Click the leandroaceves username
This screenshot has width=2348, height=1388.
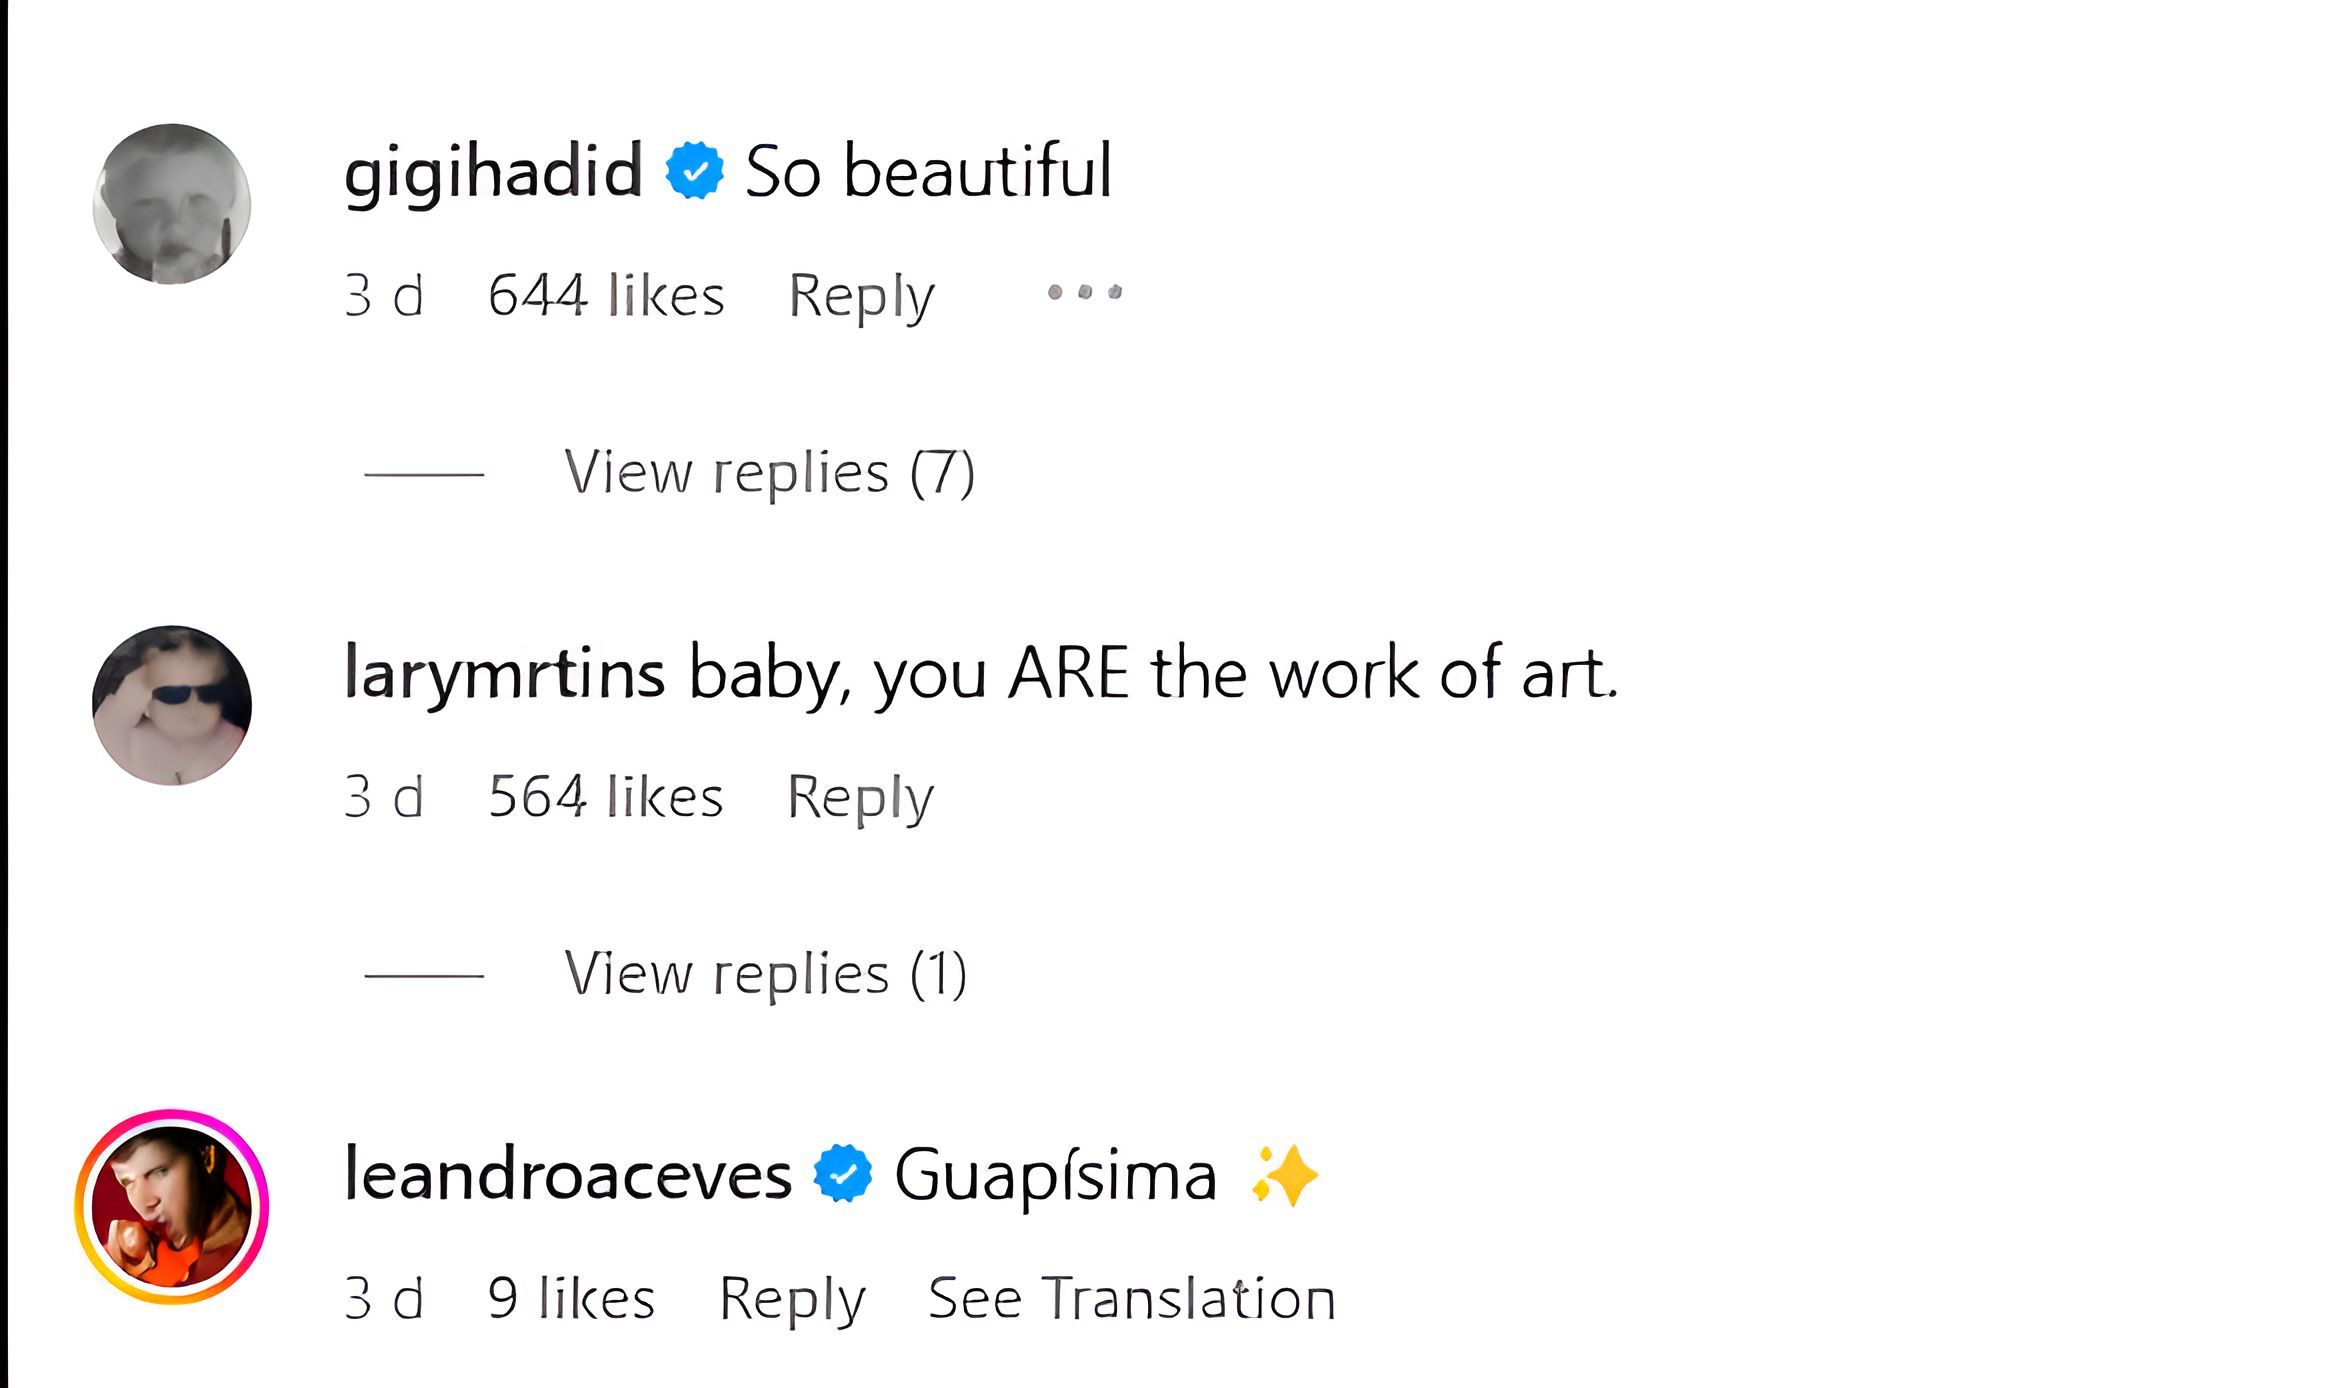pyautogui.click(x=568, y=1175)
